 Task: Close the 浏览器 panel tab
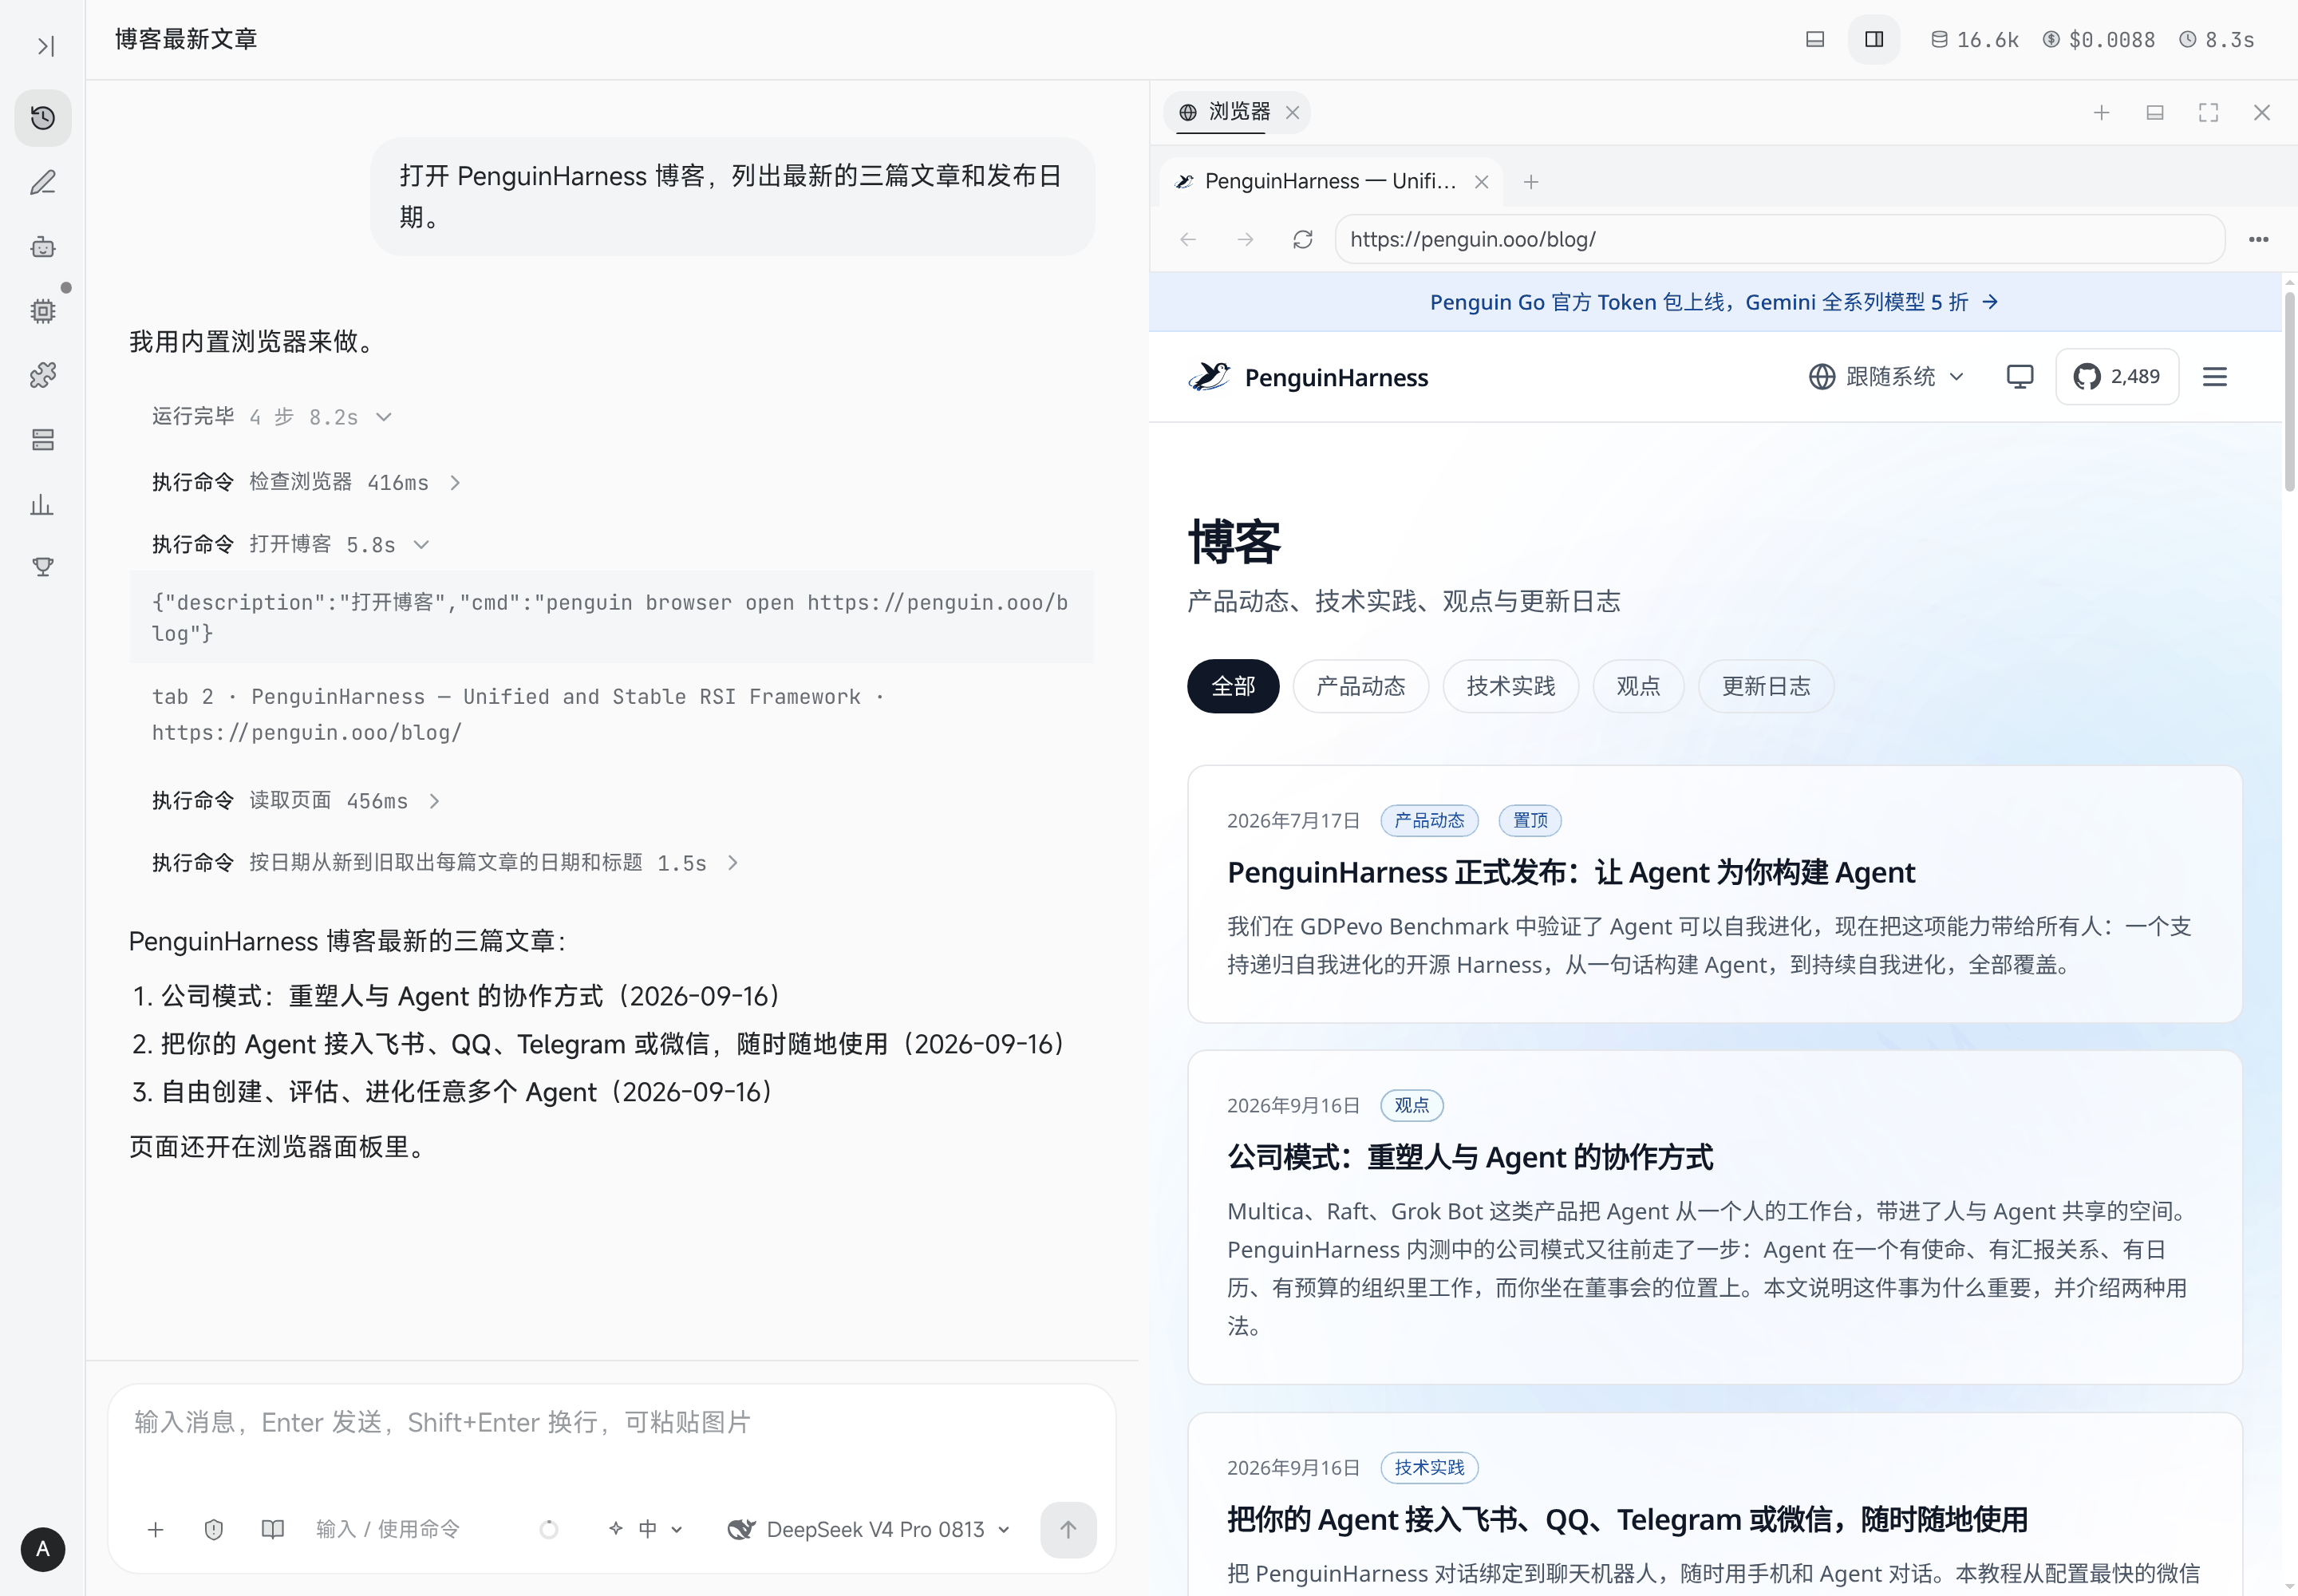click(x=1292, y=112)
